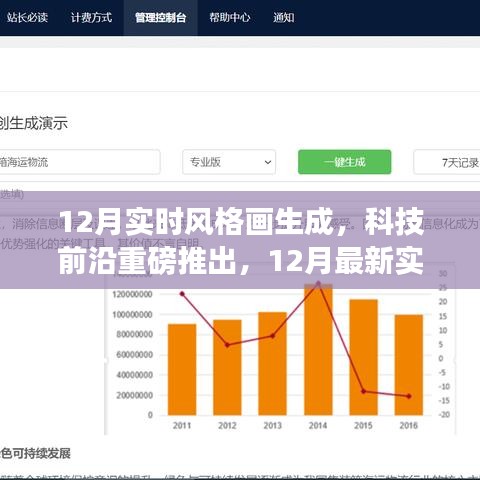
Task: Click the 2014 axis year label
Action: (318, 425)
